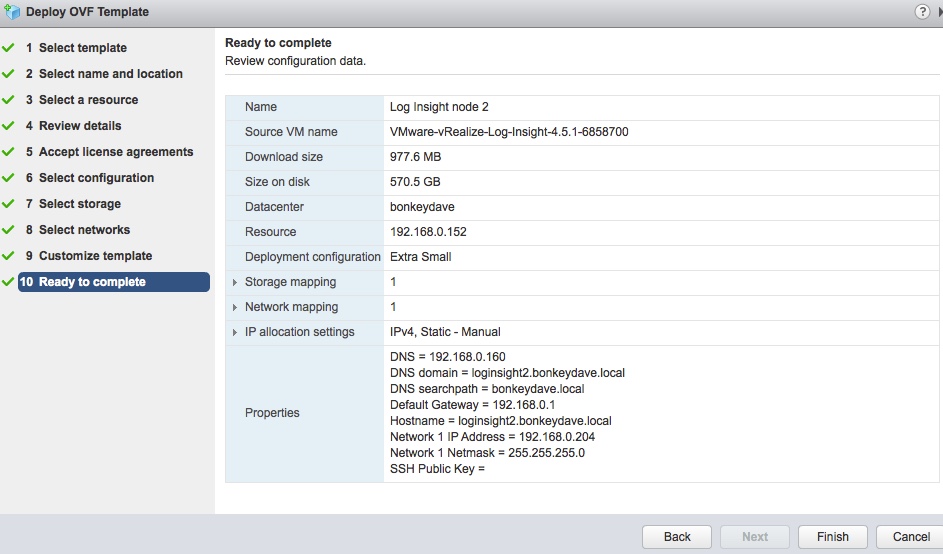Click the Properties row label

pyautogui.click(x=272, y=413)
